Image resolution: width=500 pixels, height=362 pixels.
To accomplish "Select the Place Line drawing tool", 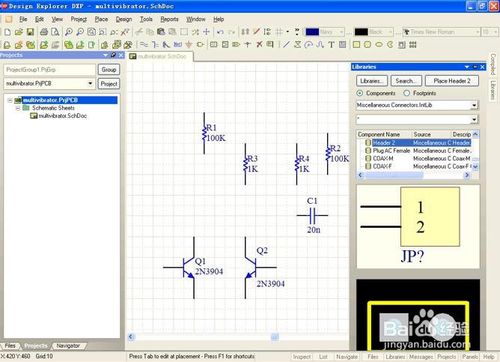I will pos(286,45).
